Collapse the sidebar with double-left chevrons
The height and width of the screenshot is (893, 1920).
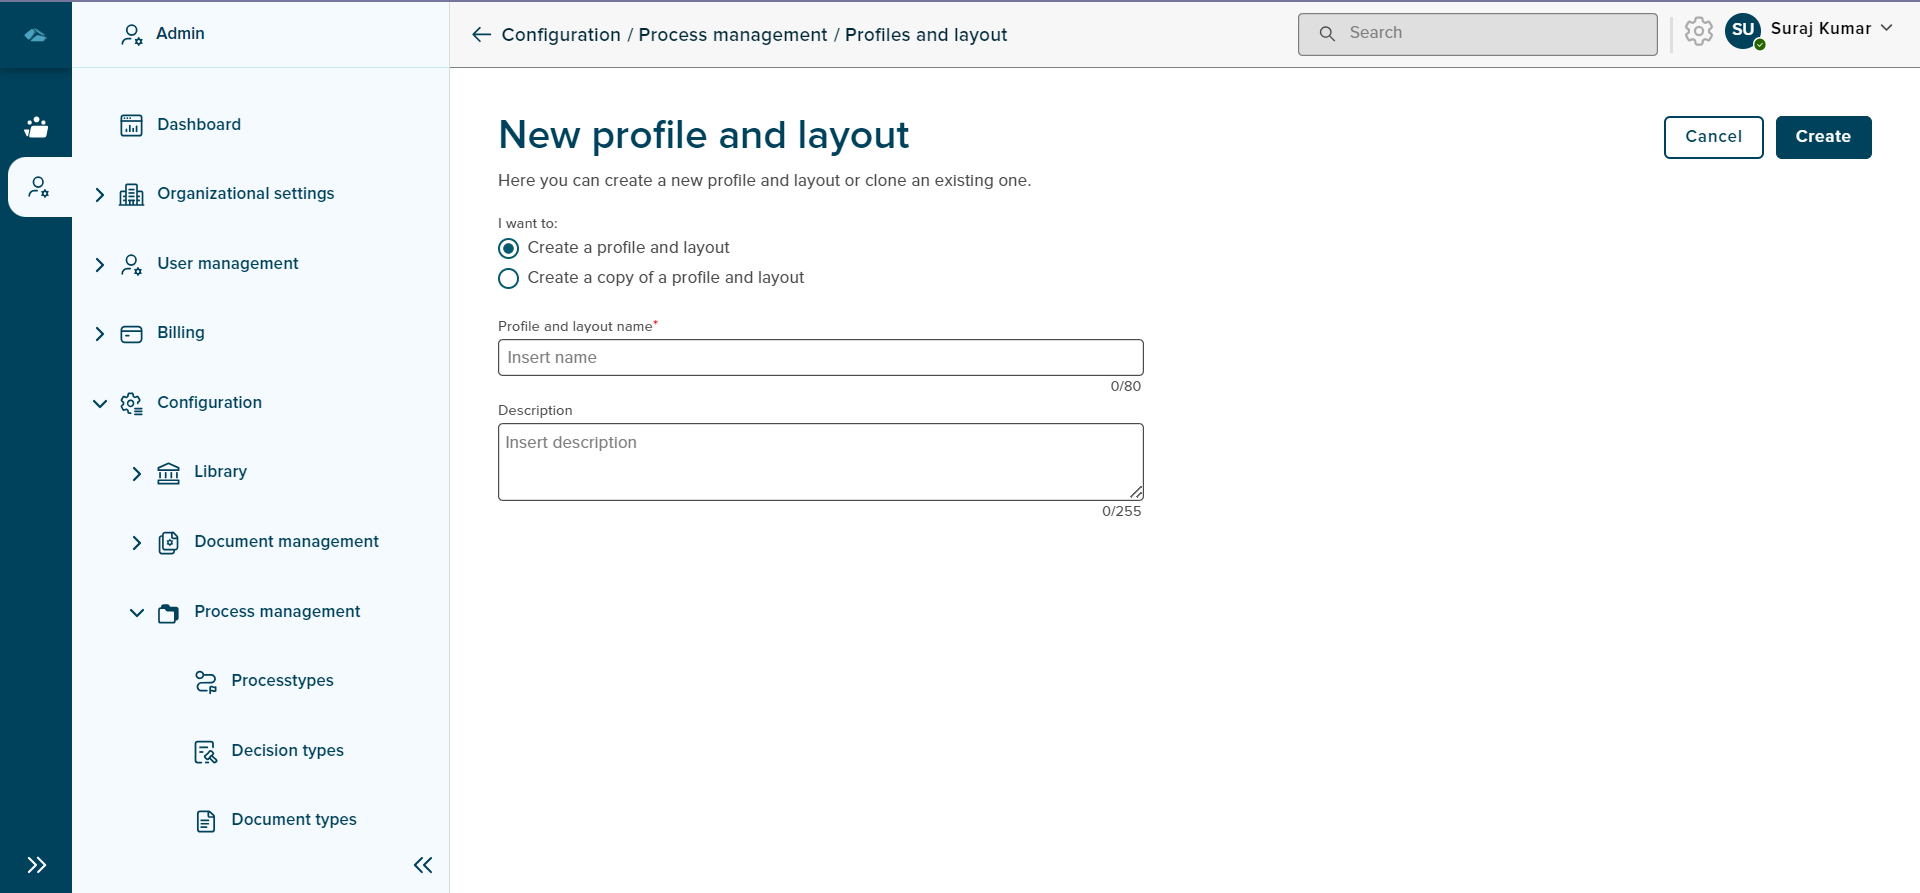pyautogui.click(x=423, y=865)
